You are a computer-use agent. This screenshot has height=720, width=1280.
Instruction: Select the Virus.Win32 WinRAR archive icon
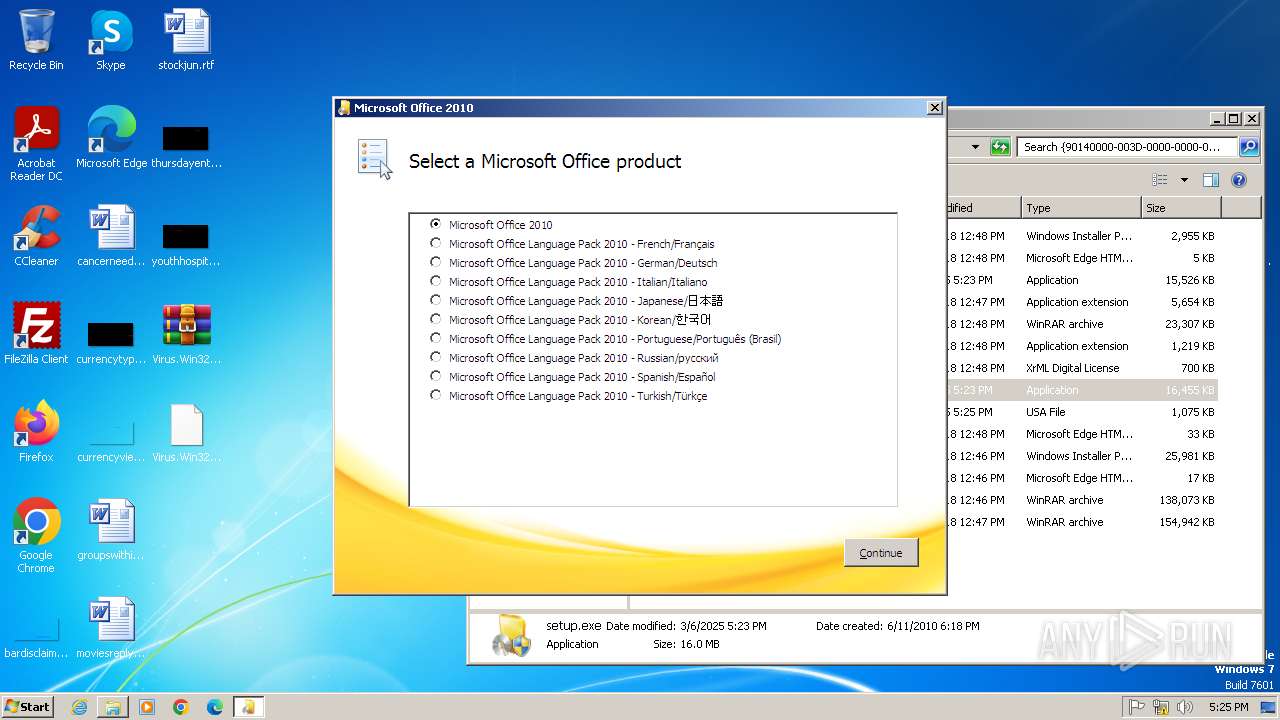click(186, 334)
